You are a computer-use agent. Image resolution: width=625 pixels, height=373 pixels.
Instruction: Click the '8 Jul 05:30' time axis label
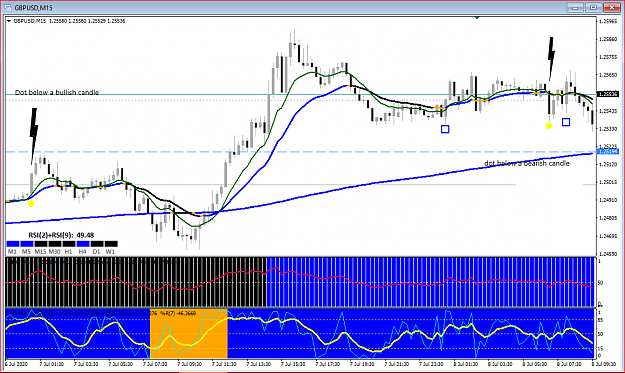tap(535, 364)
